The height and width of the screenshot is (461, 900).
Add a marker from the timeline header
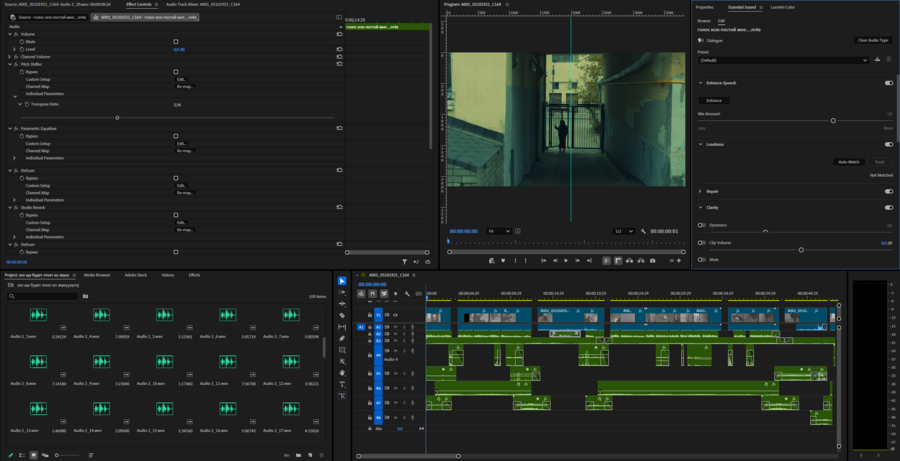[395, 293]
